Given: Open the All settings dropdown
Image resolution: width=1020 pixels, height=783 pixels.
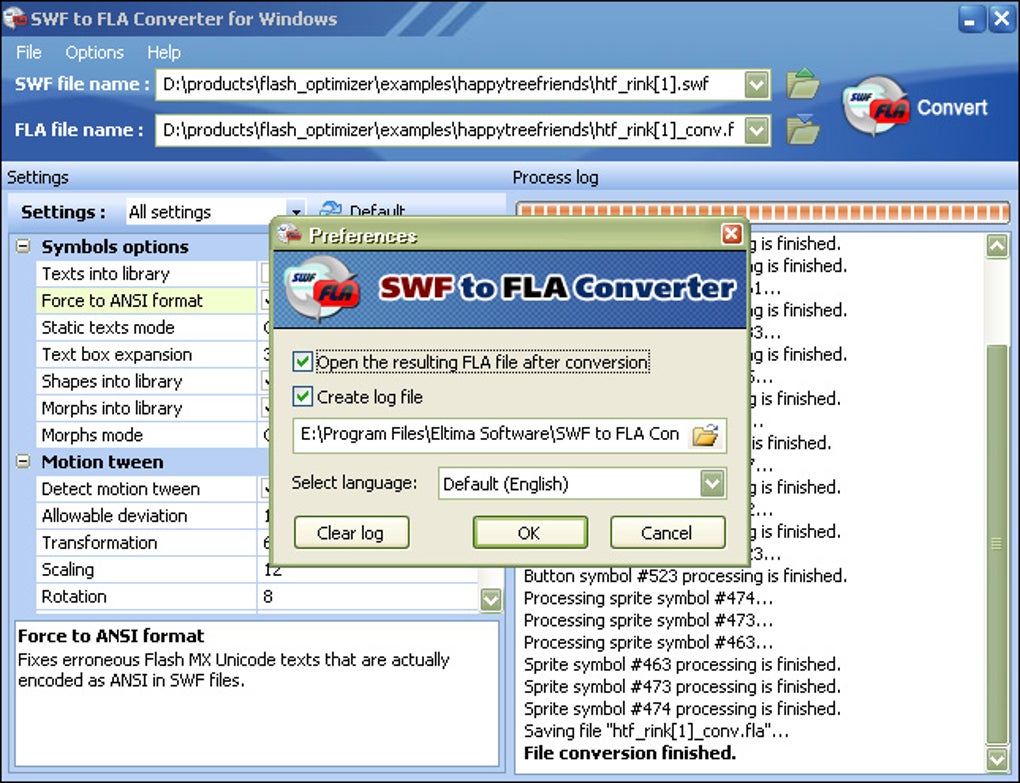Looking at the screenshot, I should [296, 211].
